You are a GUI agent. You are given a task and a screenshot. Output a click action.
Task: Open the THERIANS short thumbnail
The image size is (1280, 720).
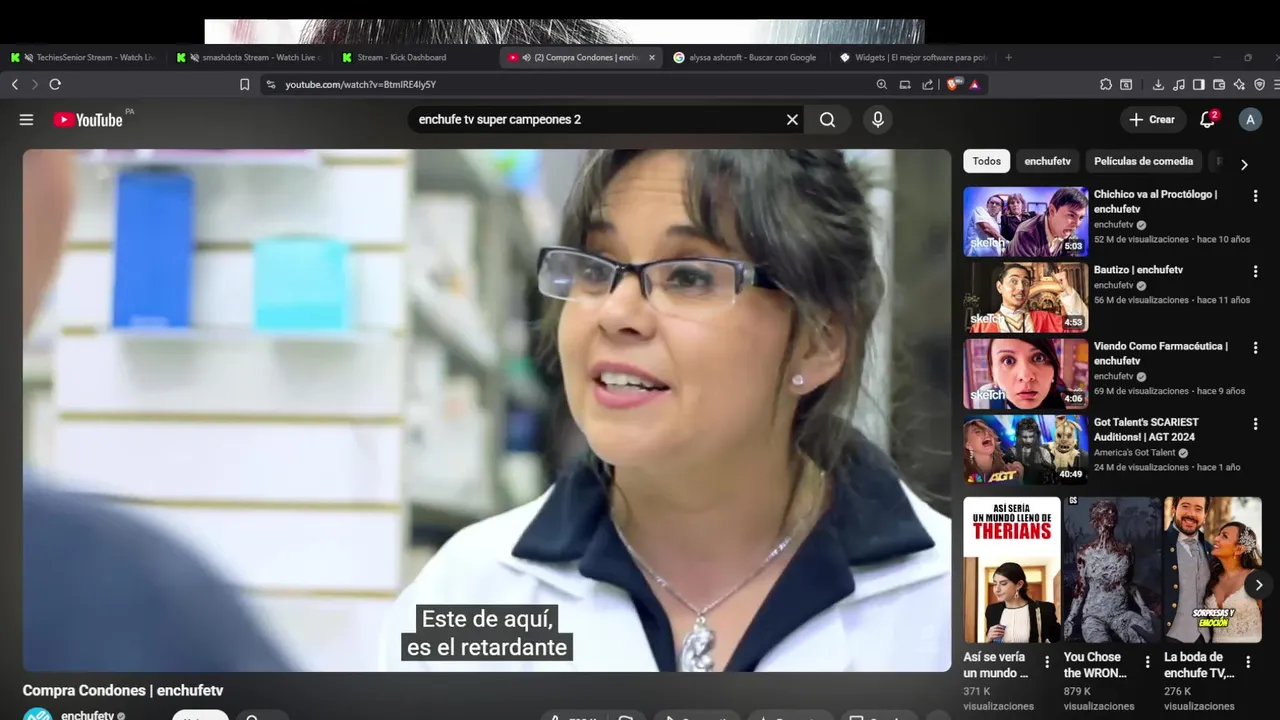click(1012, 569)
